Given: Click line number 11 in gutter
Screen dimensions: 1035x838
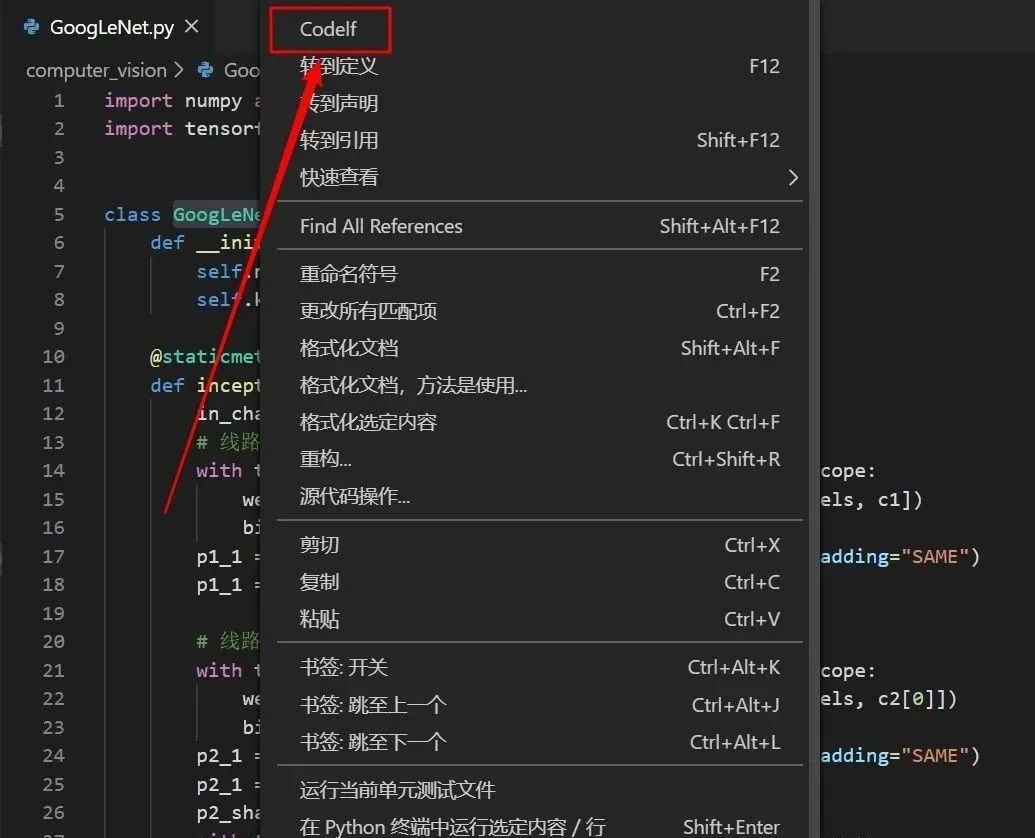Looking at the screenshot, I should click(53, 385).
